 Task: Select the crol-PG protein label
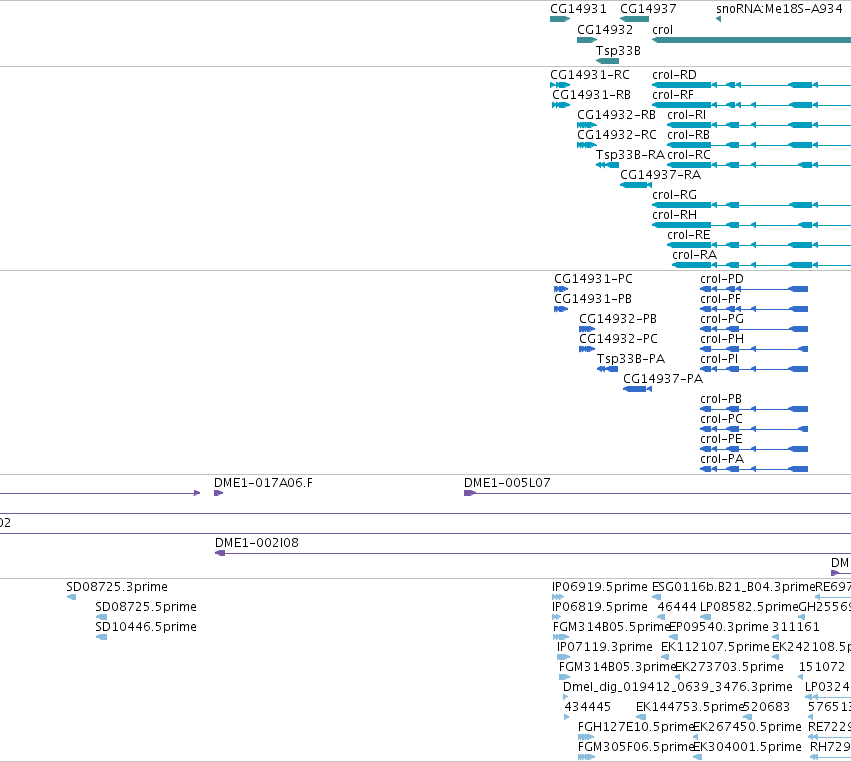pyautogui.click(x=722, y=319)
